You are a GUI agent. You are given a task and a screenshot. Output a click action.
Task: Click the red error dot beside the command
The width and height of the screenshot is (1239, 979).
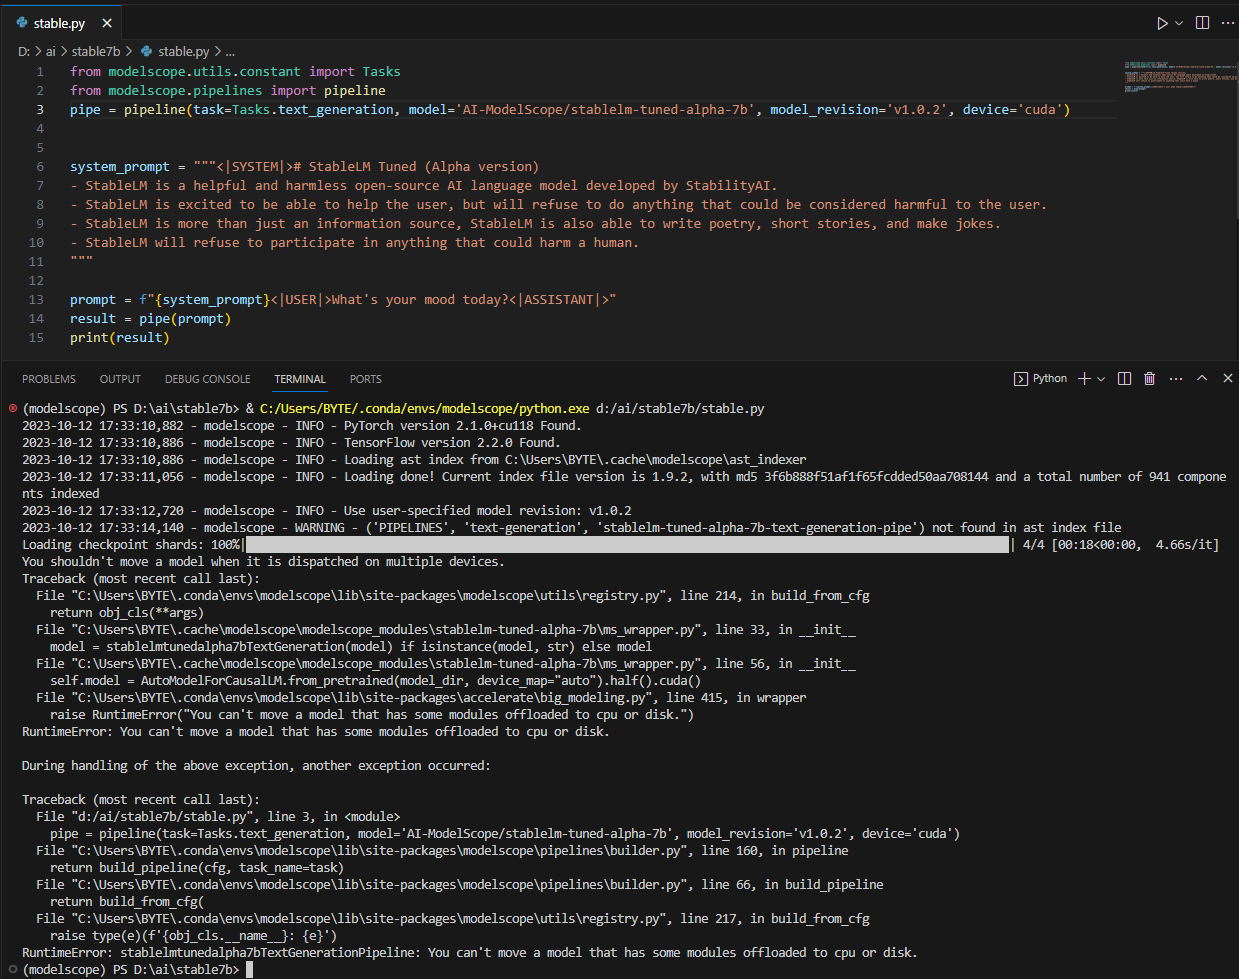point(12,408)
